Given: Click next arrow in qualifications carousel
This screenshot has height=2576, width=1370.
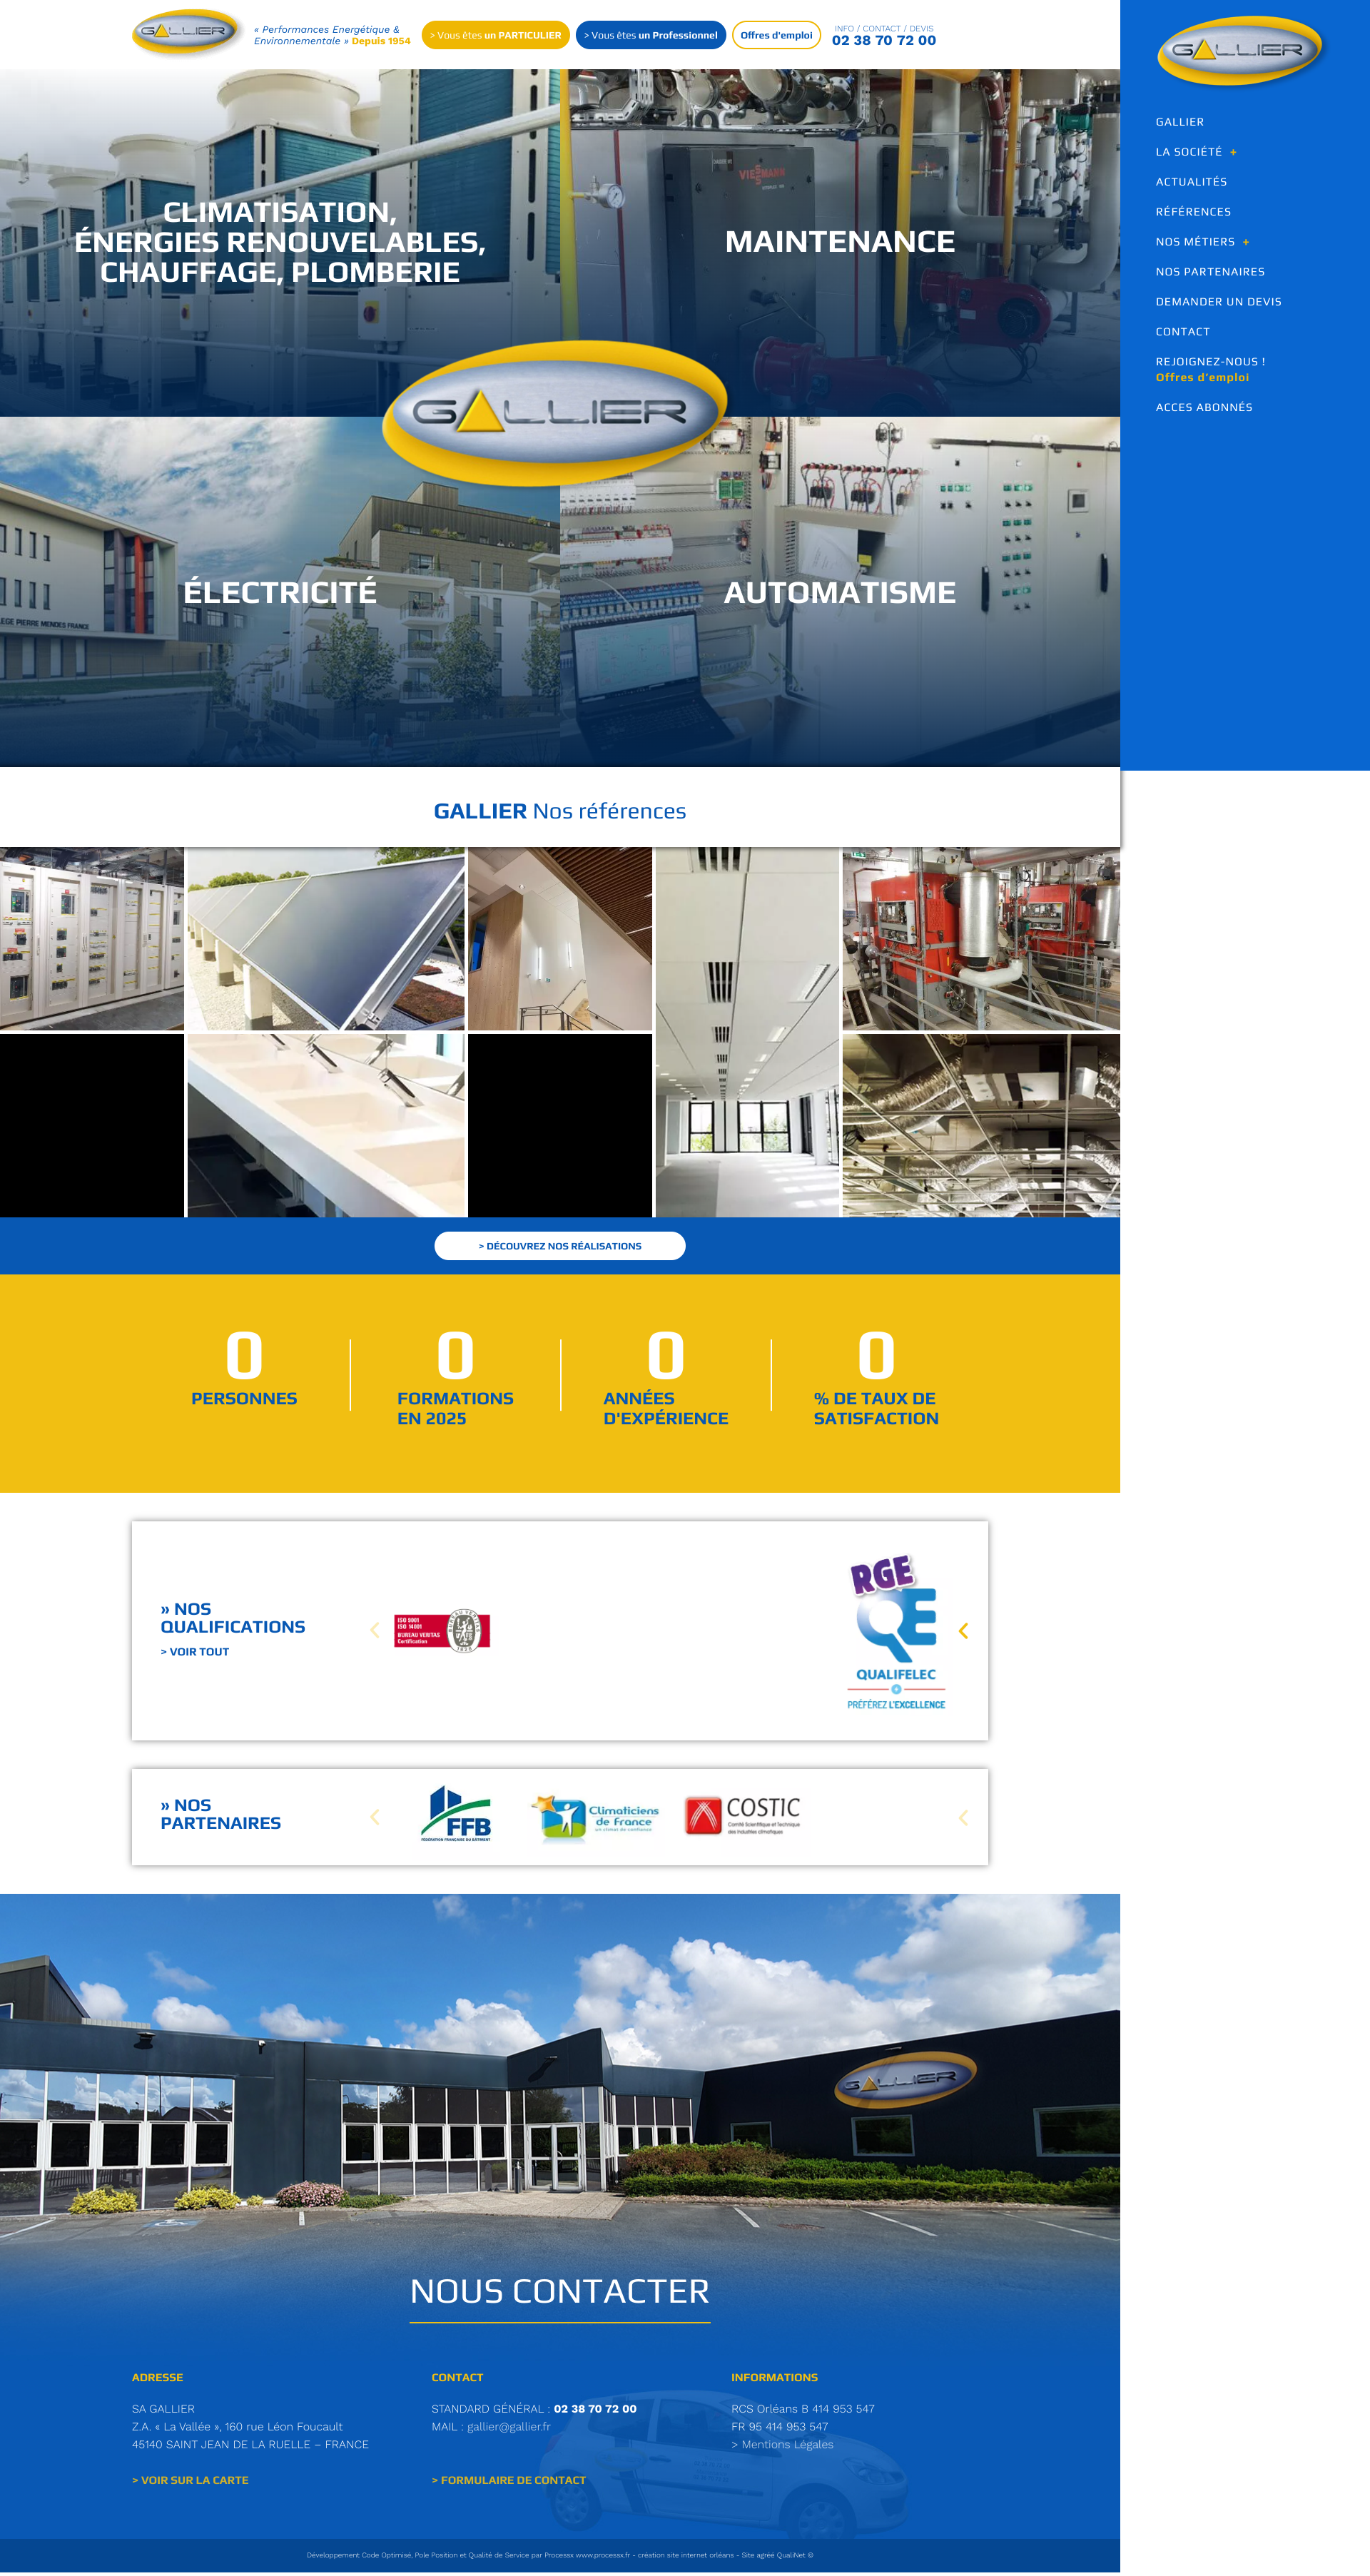Looking at the screenshot, I should click(963, 1631).
